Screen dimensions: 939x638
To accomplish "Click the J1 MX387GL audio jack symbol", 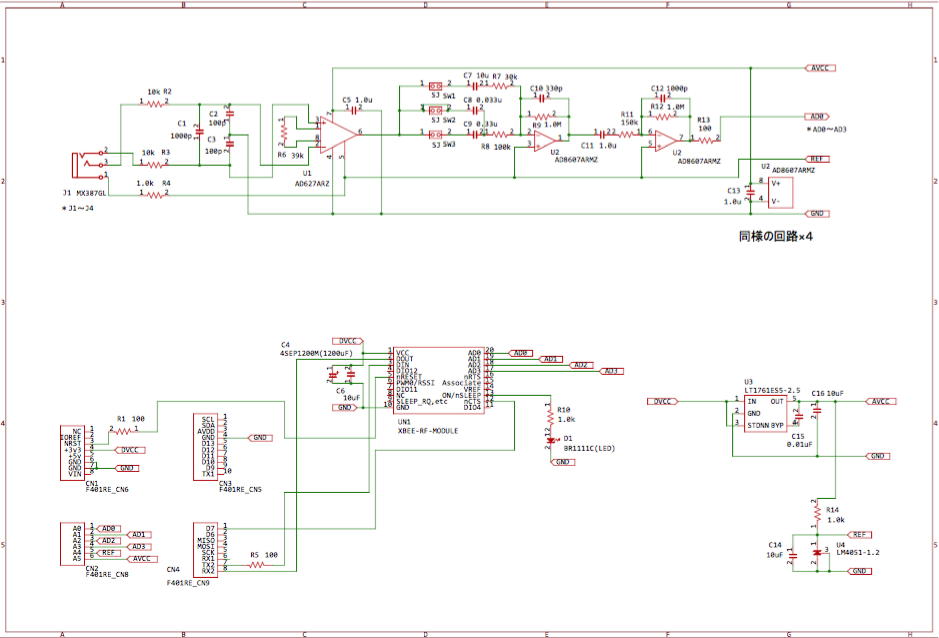I will point(88,165).
